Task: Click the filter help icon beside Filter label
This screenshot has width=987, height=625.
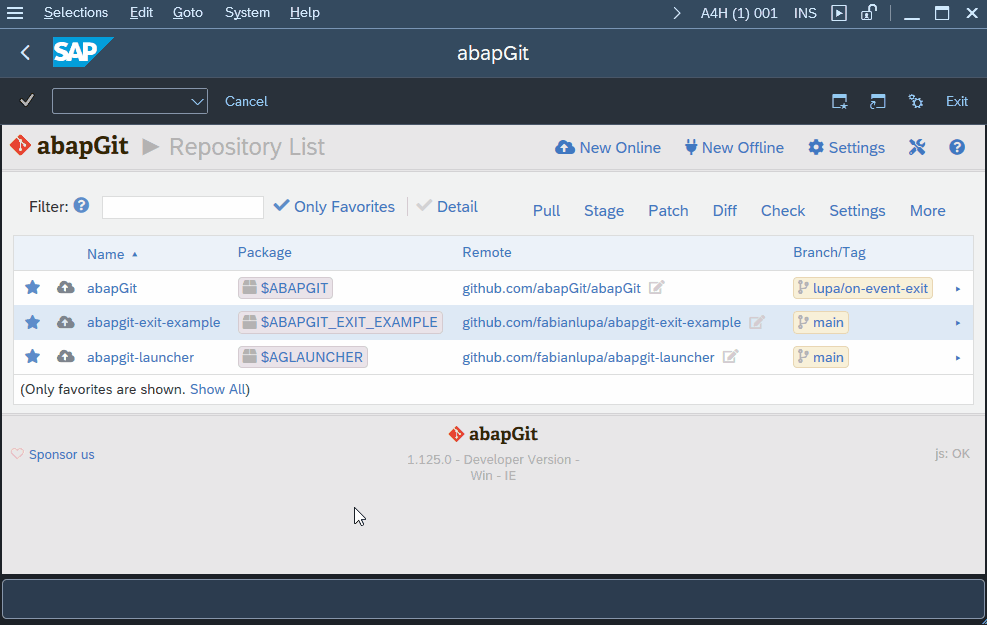Action: pyautogui.click(x=82, y=206)
